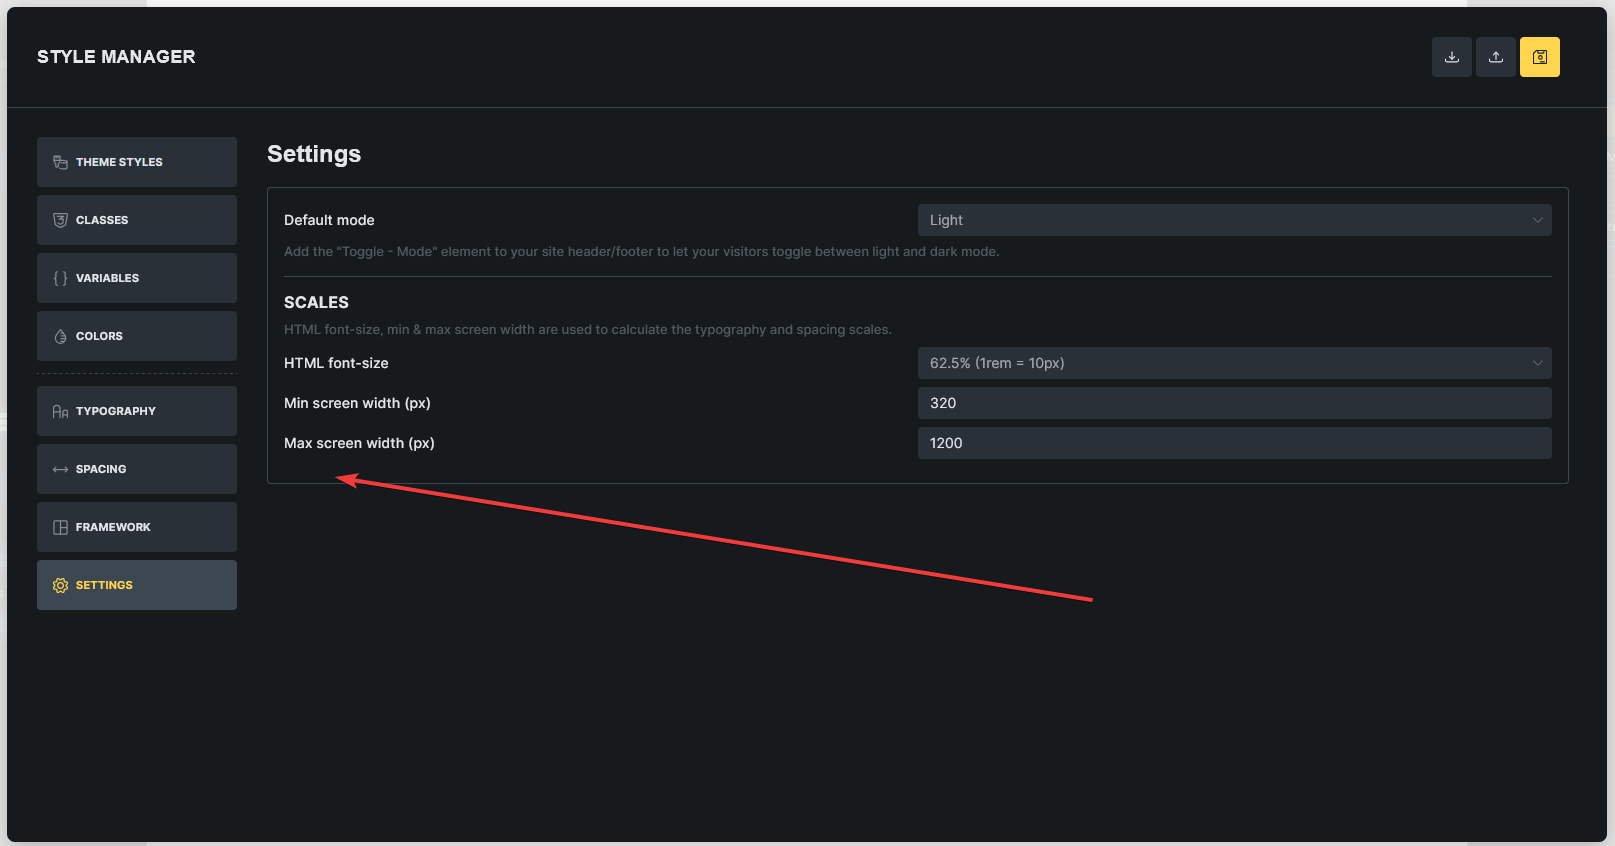The image size is (1615, 846).
Task: Click the yellow save icon button
Action: point(1539,57)
